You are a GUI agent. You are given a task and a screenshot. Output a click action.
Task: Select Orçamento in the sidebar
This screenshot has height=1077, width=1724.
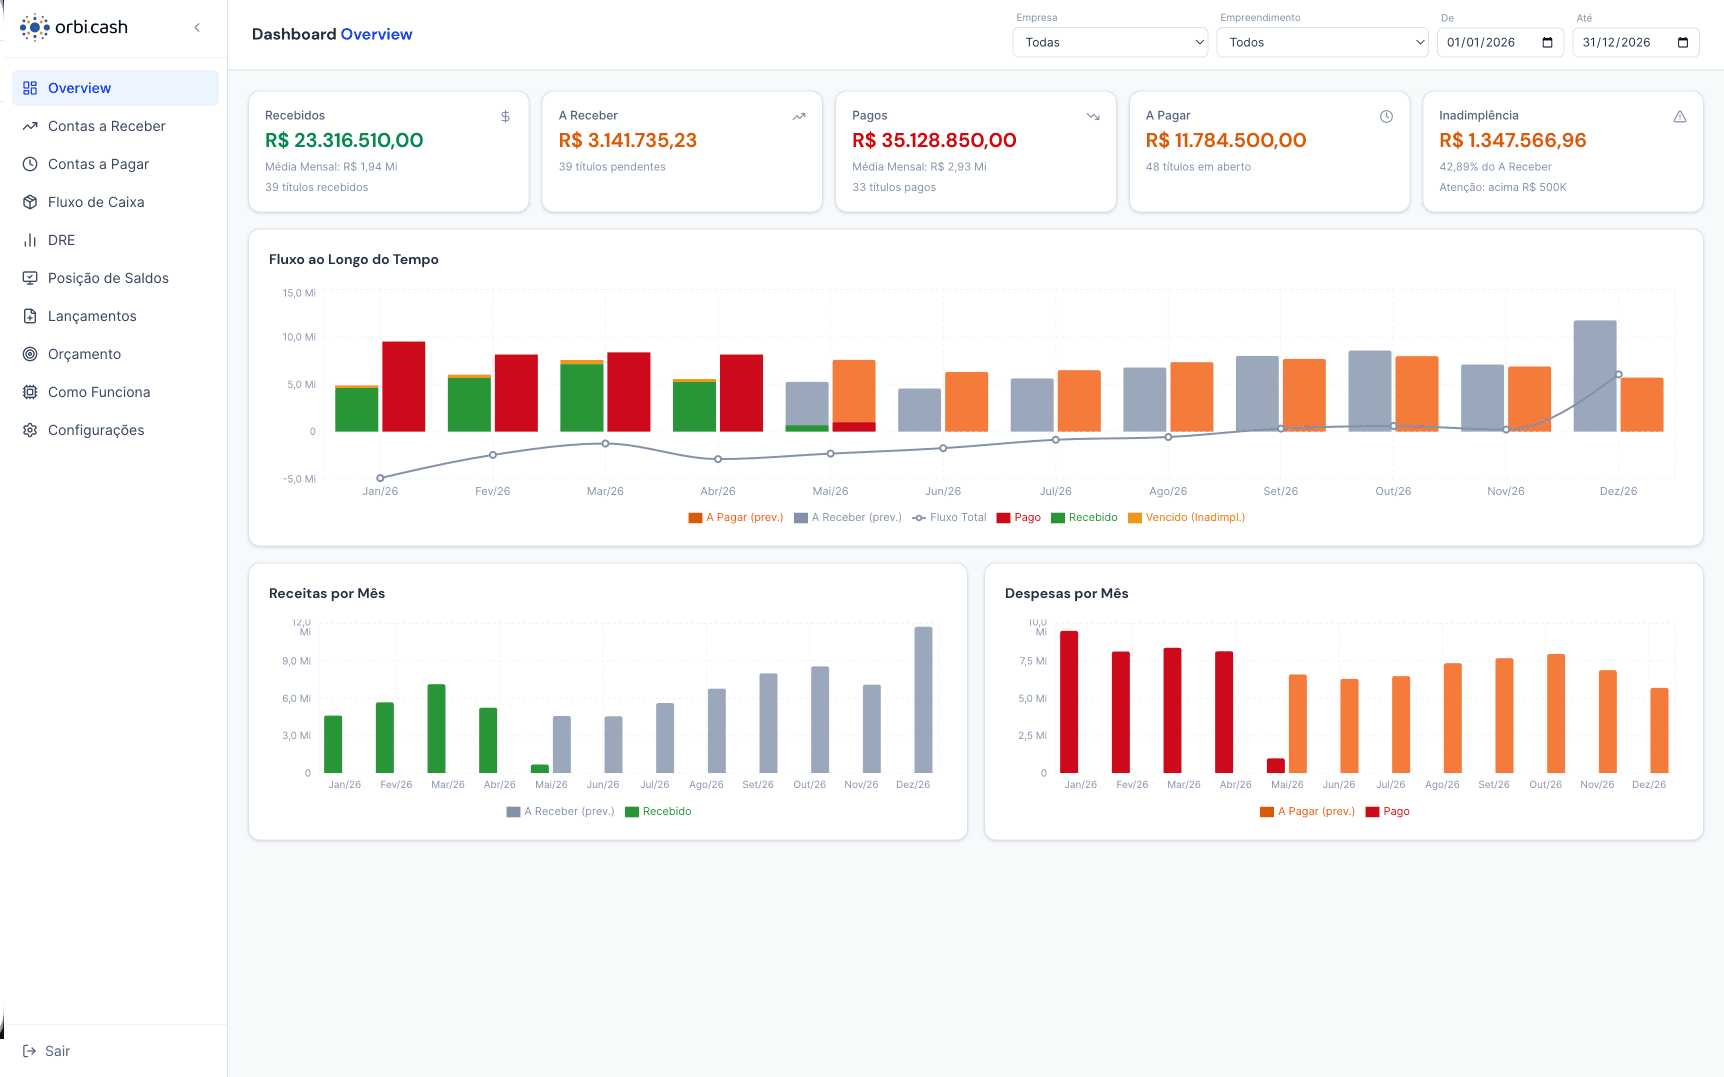pyautogui.click(x=115, y=354)
